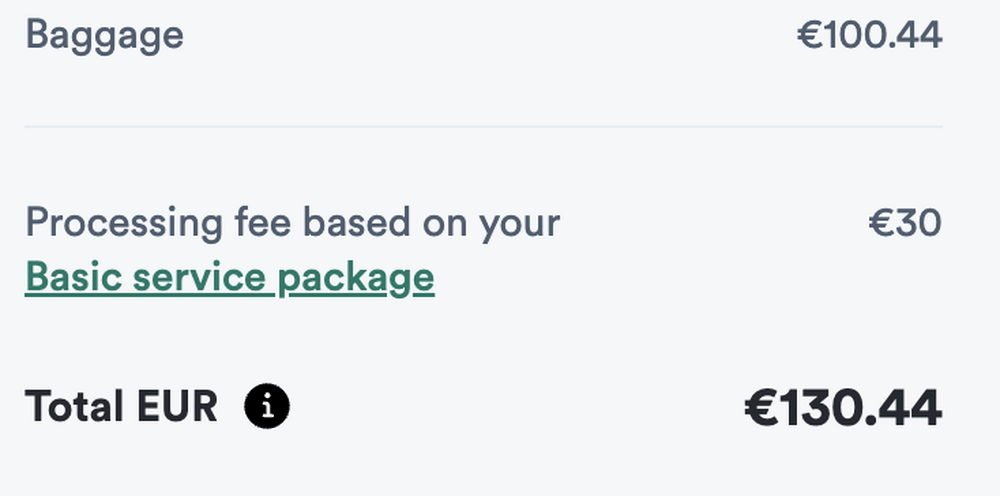The image size is (1000, 496).
Task: View details of the Basic service package
Action: tap(230, 278)
